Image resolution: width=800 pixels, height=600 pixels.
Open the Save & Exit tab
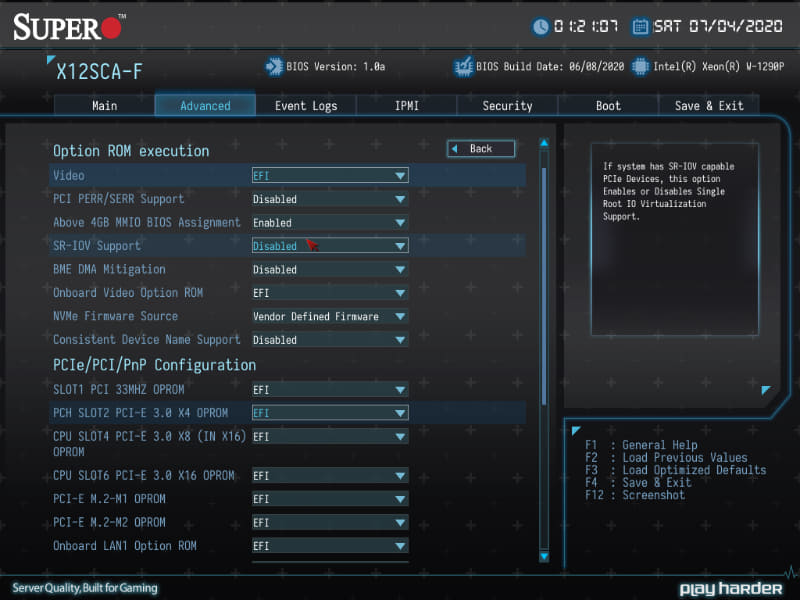coord(709,105)
